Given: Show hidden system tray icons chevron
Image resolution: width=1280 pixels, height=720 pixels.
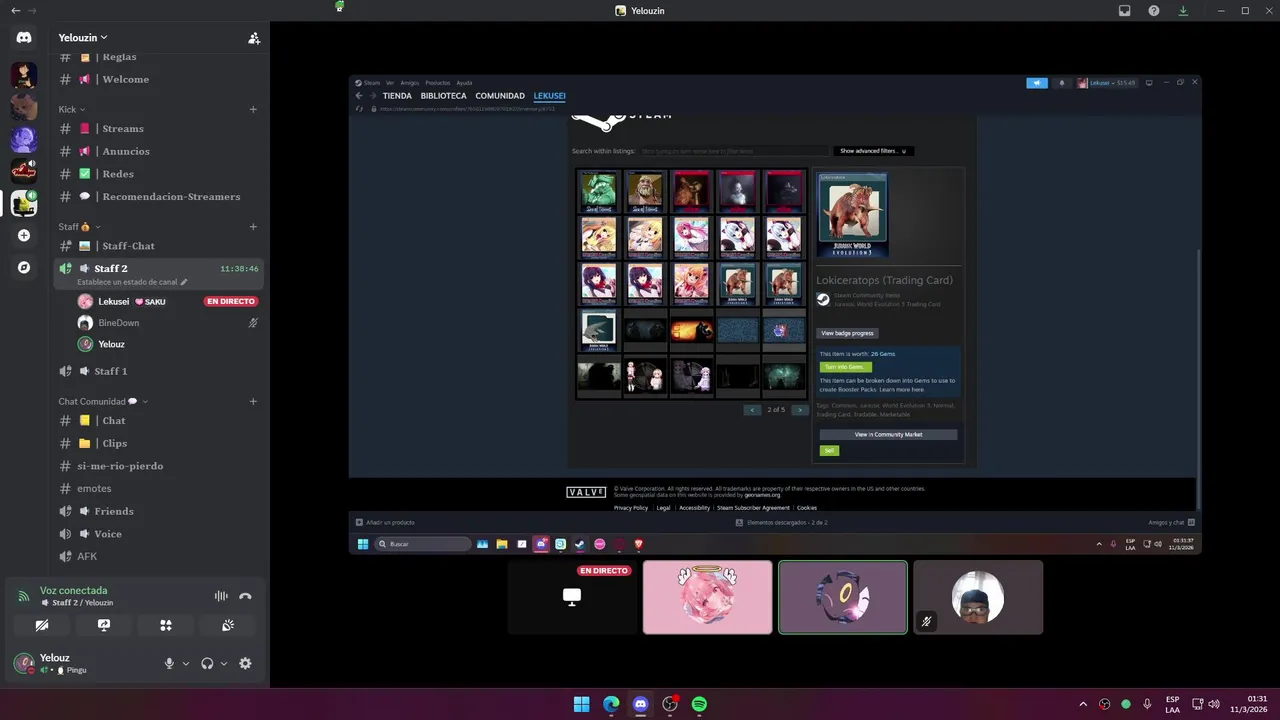Looking at the screenshot, I should (1083, 704).
